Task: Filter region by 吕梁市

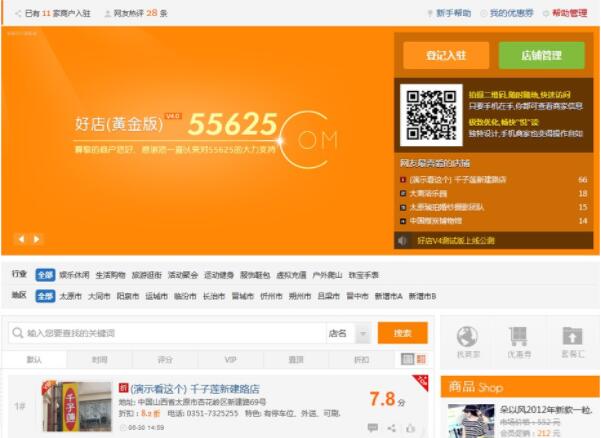Action: (x=328, y=296)
